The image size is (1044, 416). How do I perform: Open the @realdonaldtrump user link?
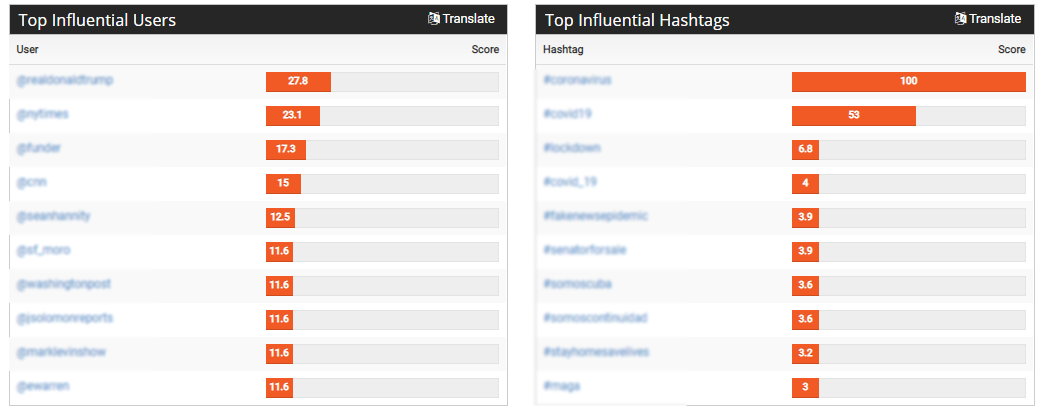click(65, 80)
